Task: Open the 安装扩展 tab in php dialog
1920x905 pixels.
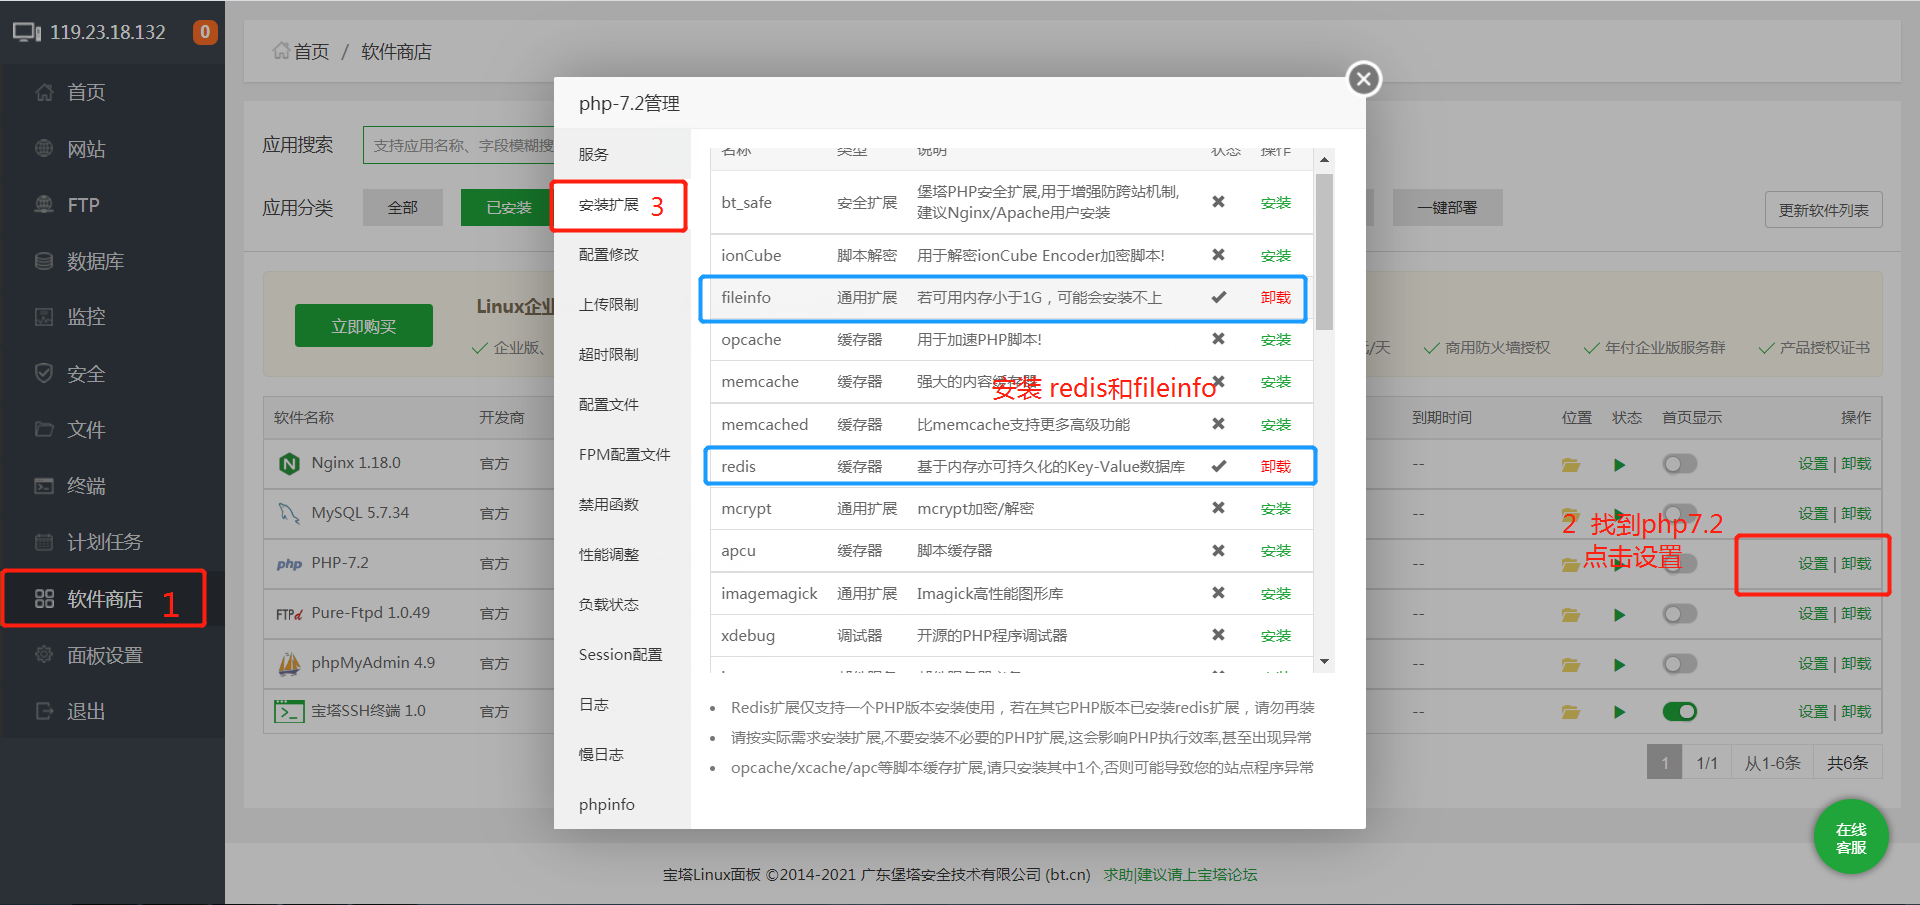Action: [x=622, y=205]
